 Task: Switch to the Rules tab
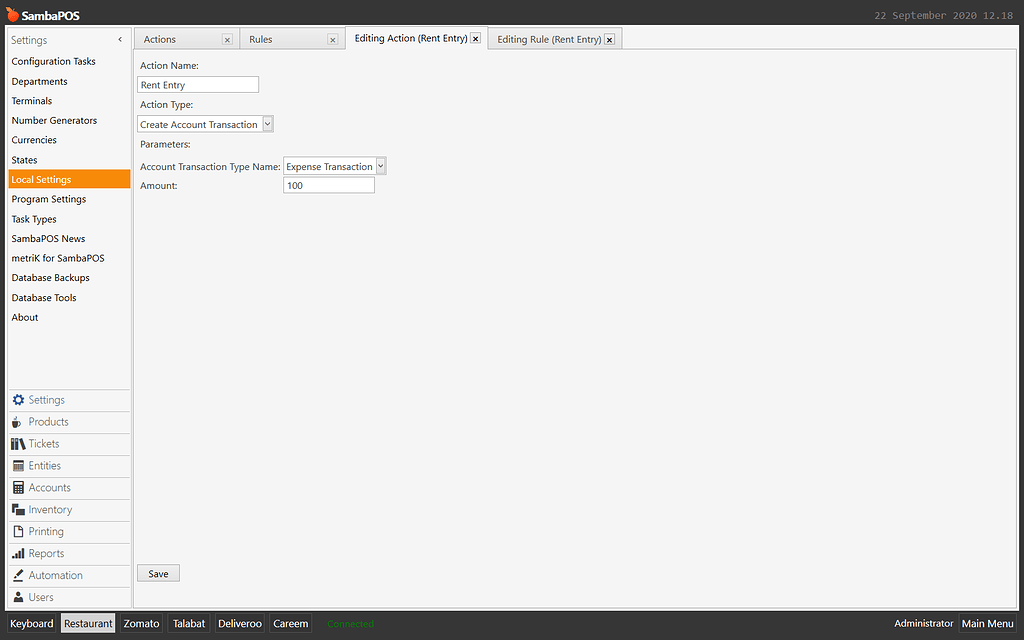pos(272,38)
